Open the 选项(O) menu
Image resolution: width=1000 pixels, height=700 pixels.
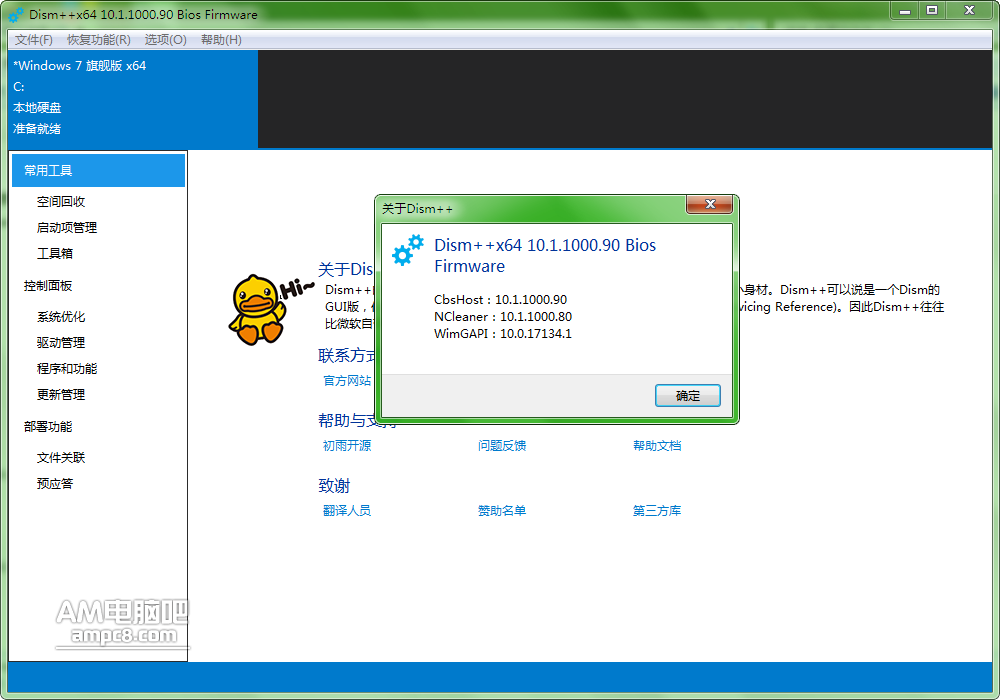pyautogui.click(x=165, y=40)
